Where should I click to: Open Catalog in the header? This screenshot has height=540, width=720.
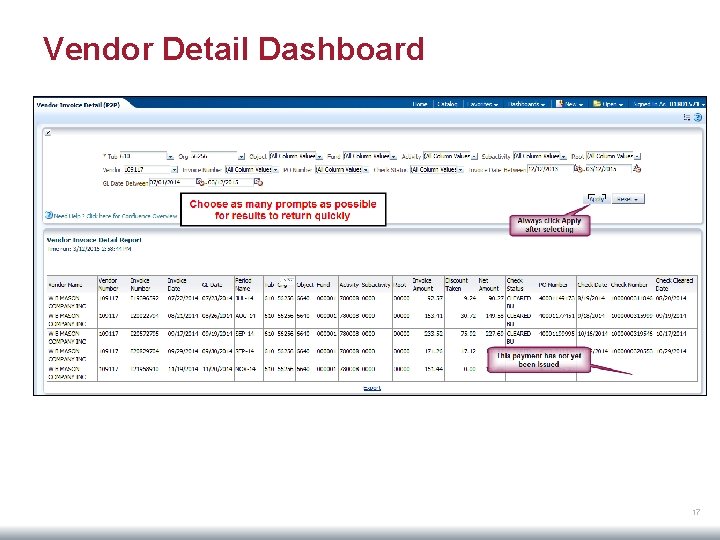tap(447, 104)
